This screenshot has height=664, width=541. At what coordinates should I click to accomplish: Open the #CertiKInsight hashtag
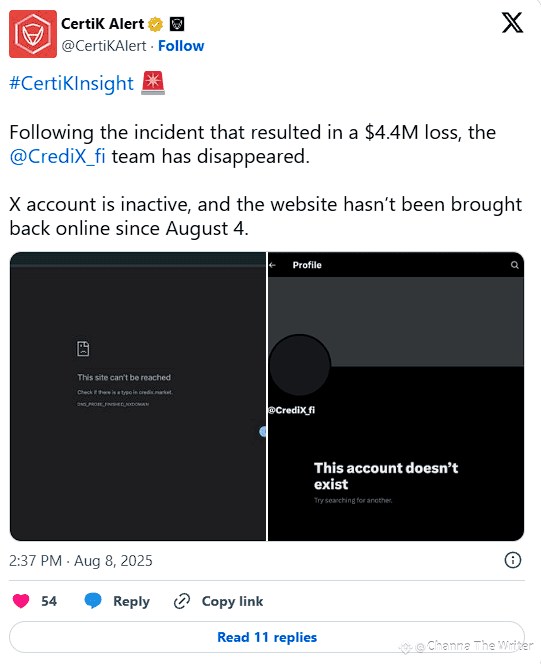tap(72, 83)
